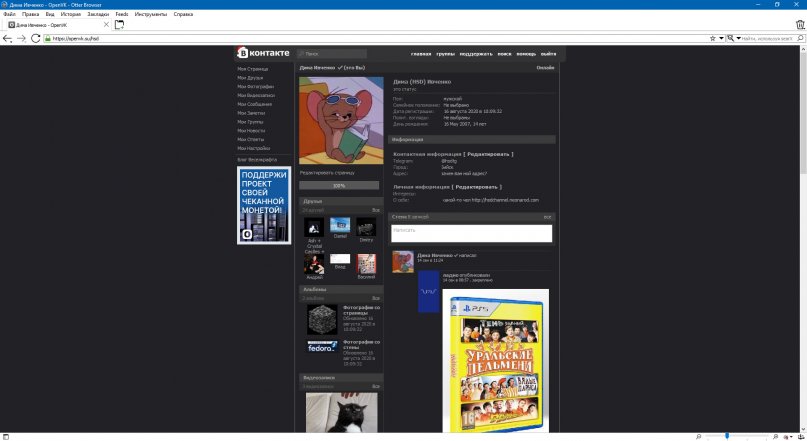Viewport: 807px width, 441px height.
Task: Open the Справка menu
Action: [x=183, y=14]
